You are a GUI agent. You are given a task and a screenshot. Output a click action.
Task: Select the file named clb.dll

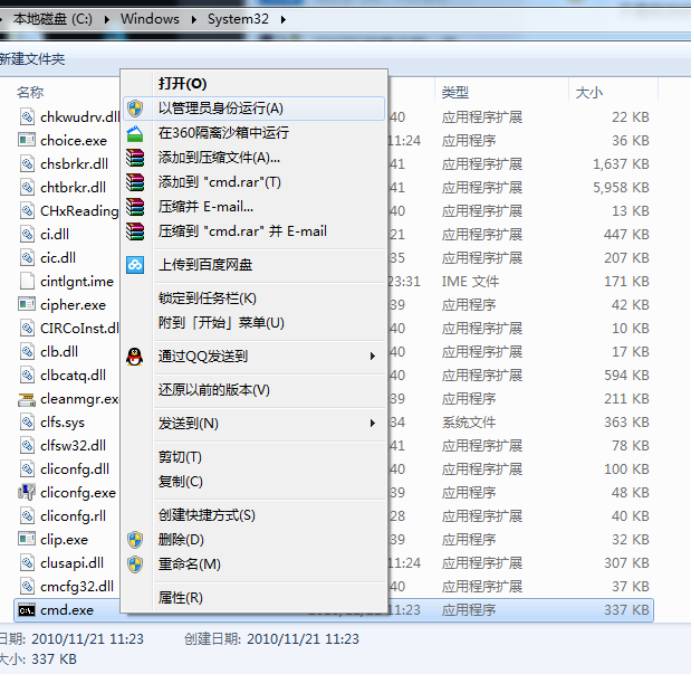(59, 352)
